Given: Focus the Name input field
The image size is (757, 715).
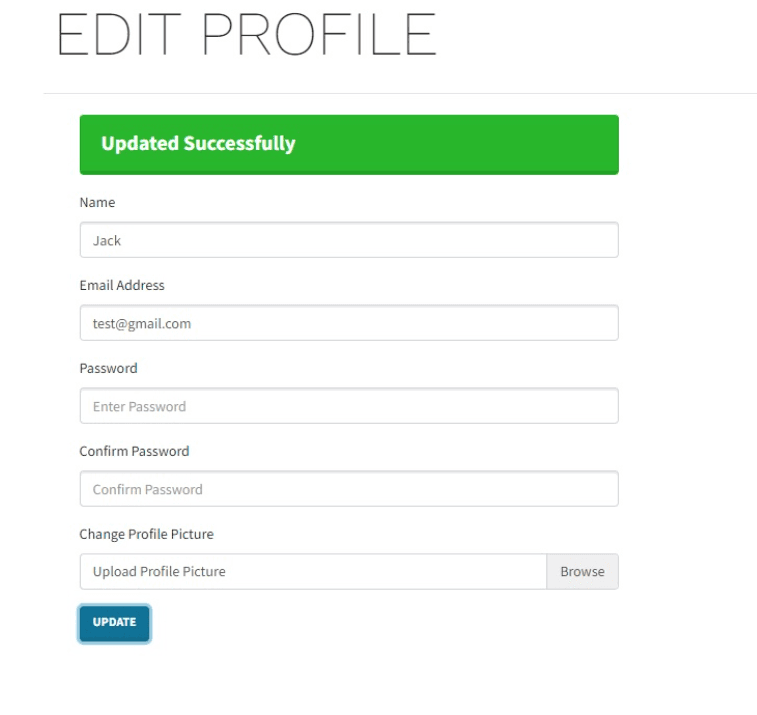Looking at the screenshot, I should click(348, 240).
